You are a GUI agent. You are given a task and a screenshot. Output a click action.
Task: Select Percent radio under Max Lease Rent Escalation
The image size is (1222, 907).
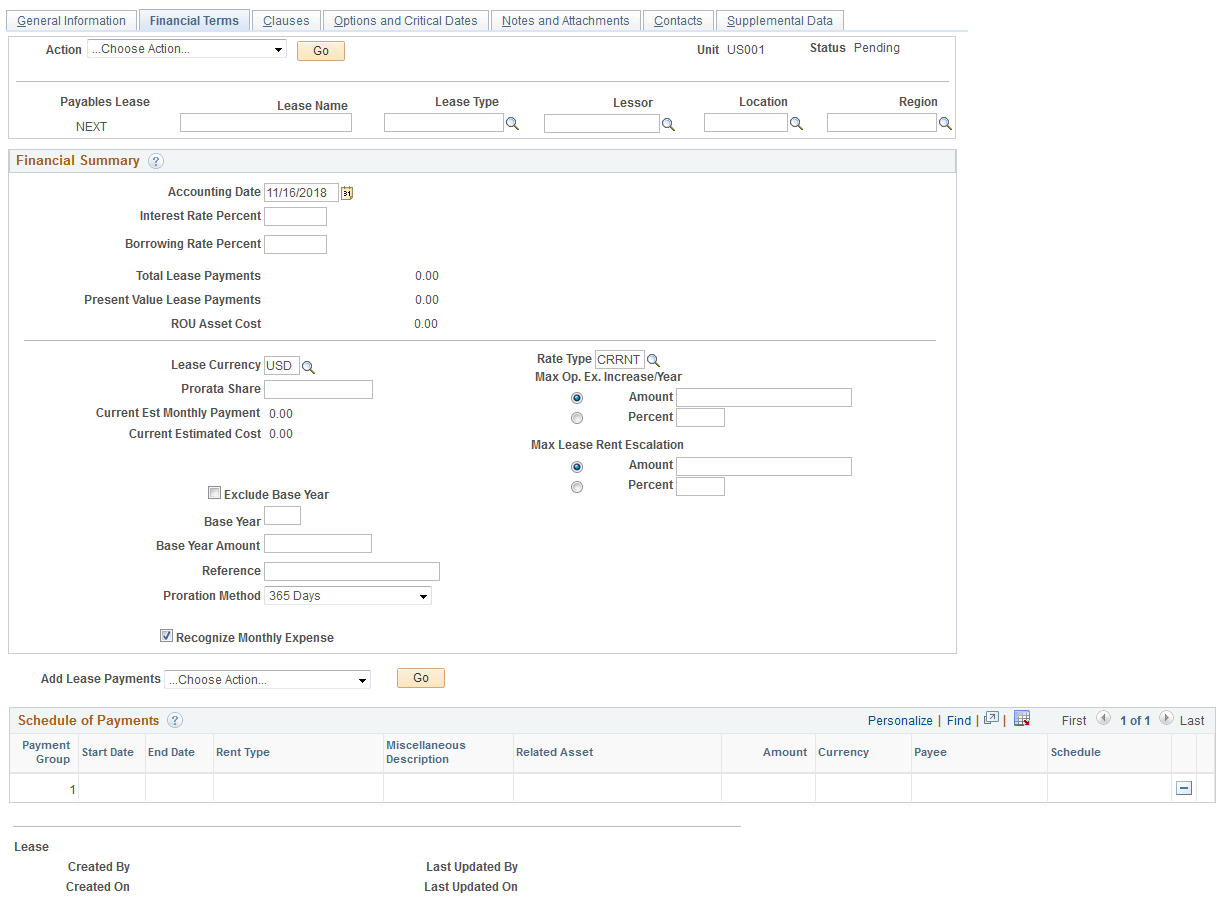pyautogui.click(x=577, y=487)
